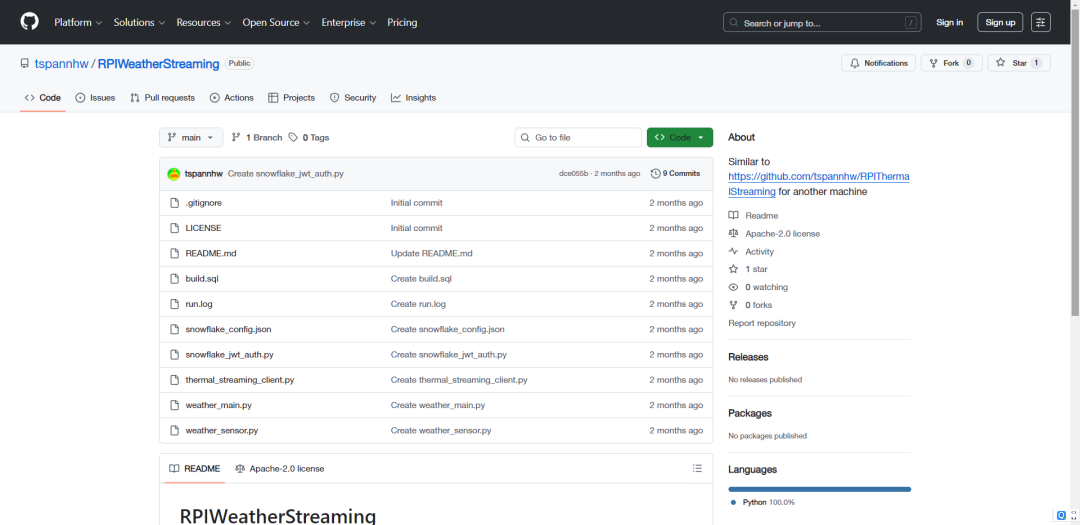1080x525 pixels.
Task: Open snowflake_jwt_auth.py file in list
Action: tap(229, 355)
